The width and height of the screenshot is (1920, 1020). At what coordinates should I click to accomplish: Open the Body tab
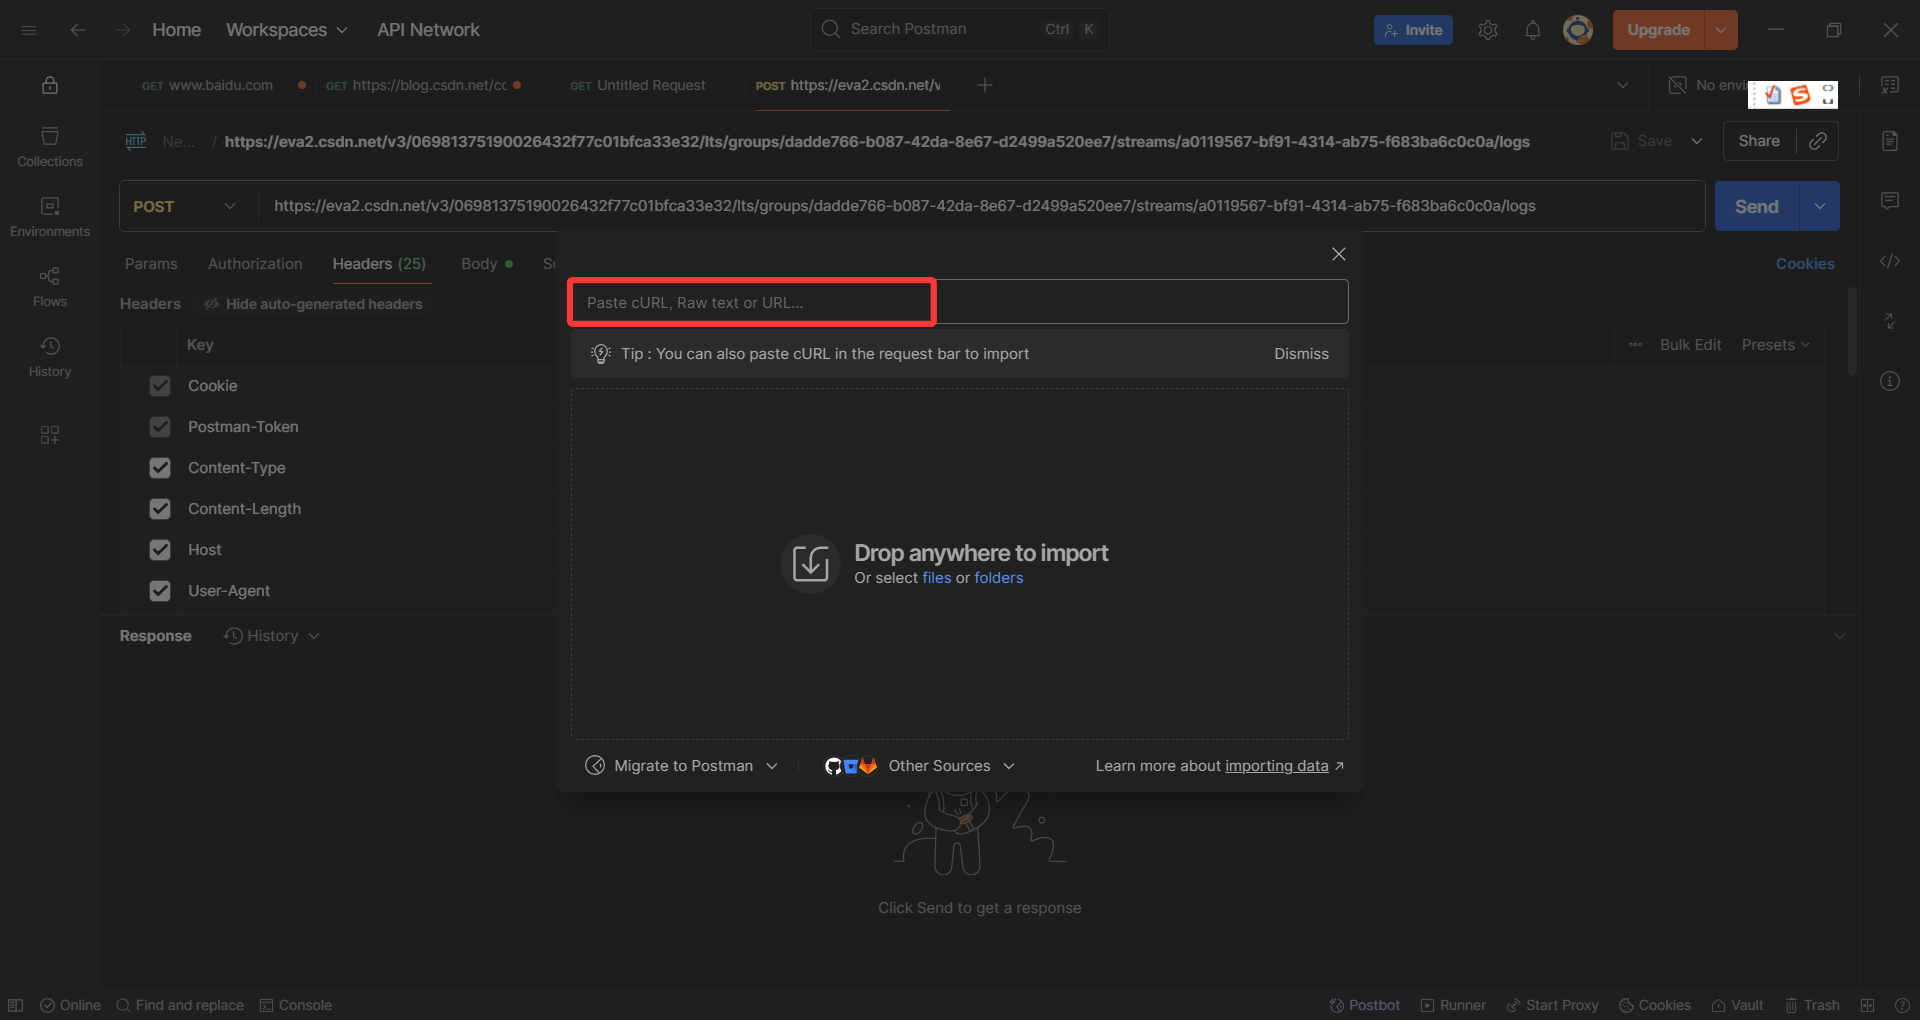pyautogui.click(x=486, y=264)
